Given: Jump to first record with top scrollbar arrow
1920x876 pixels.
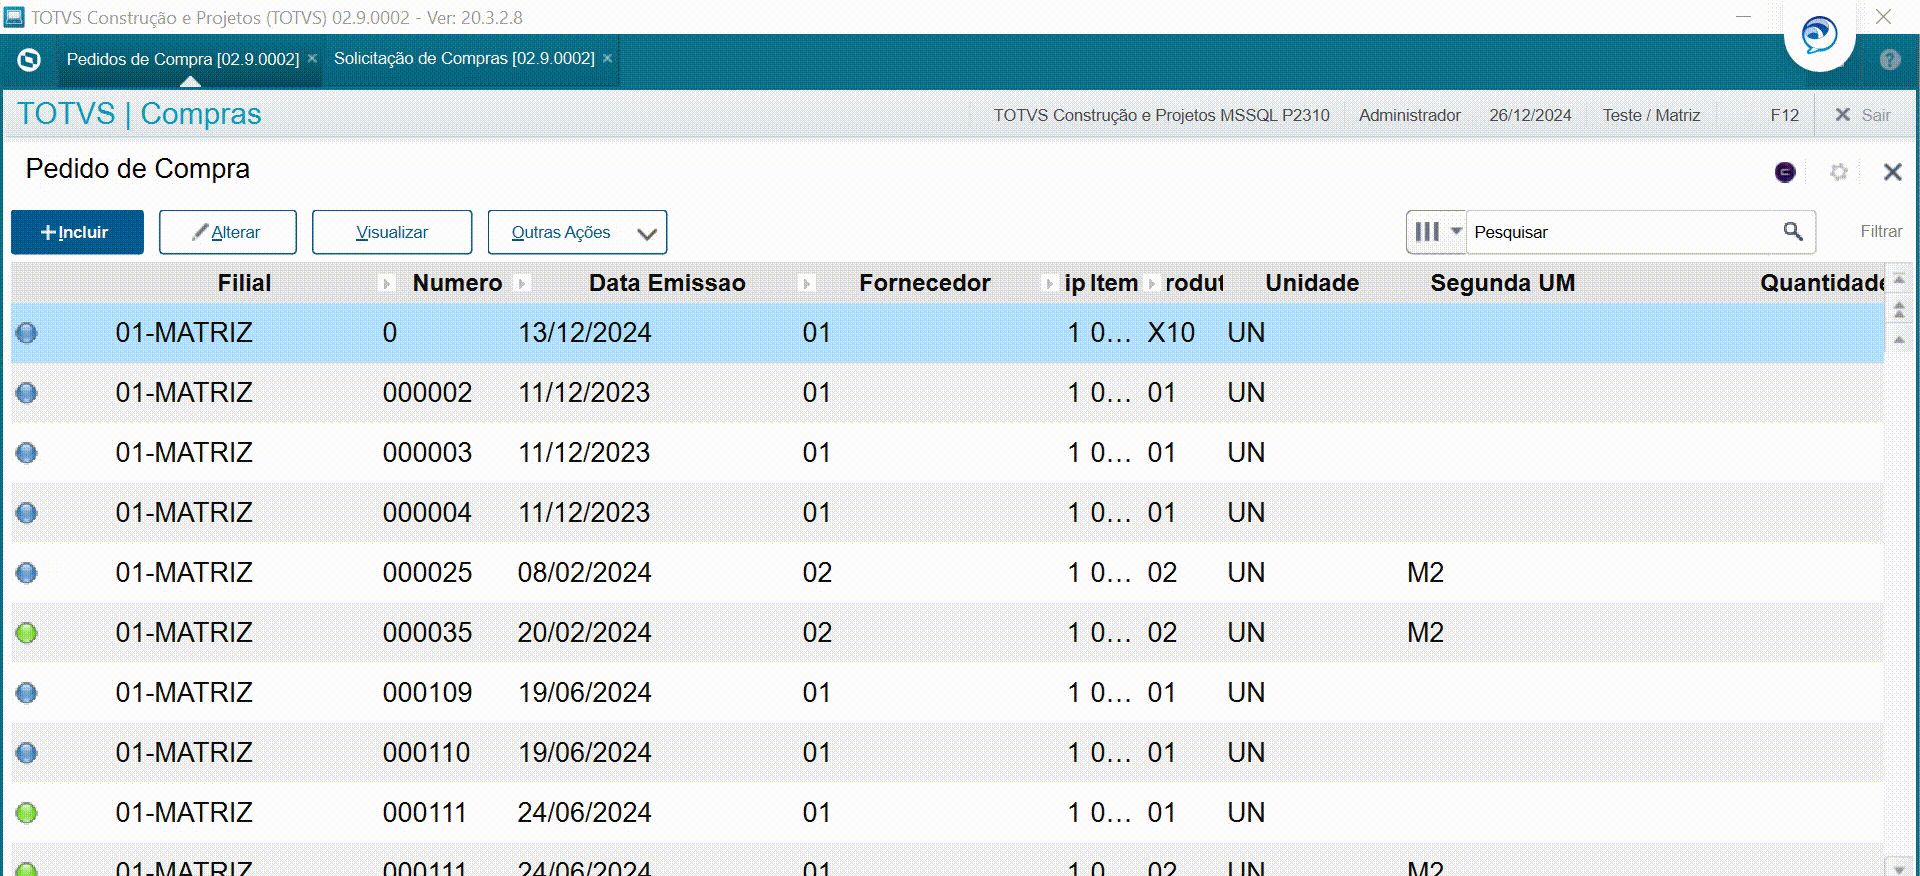Looking at the screenshot, I should (x=1899, y=280).
